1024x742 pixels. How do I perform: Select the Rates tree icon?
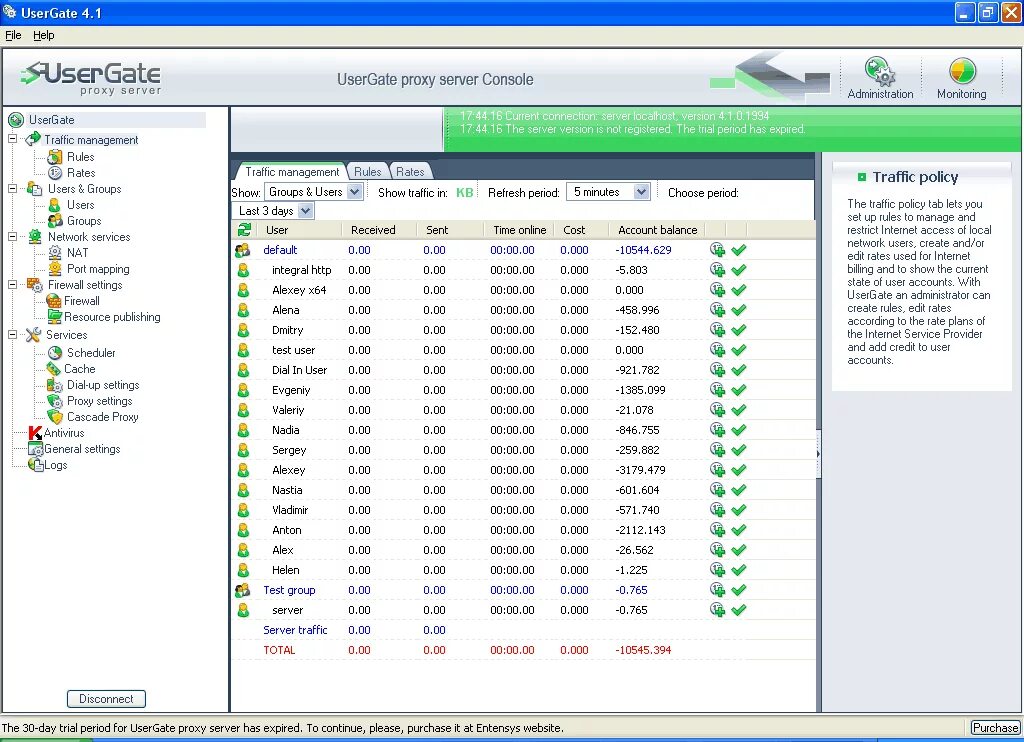(x=56, y=173)
